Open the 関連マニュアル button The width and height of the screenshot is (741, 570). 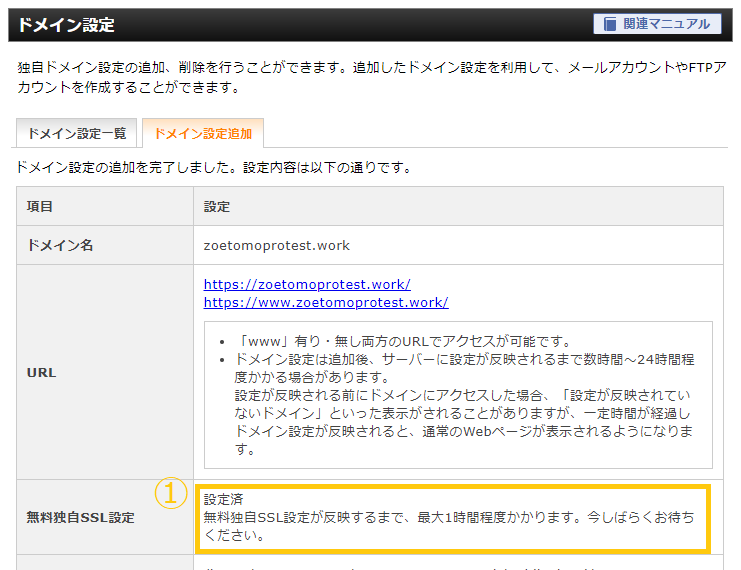657,24
